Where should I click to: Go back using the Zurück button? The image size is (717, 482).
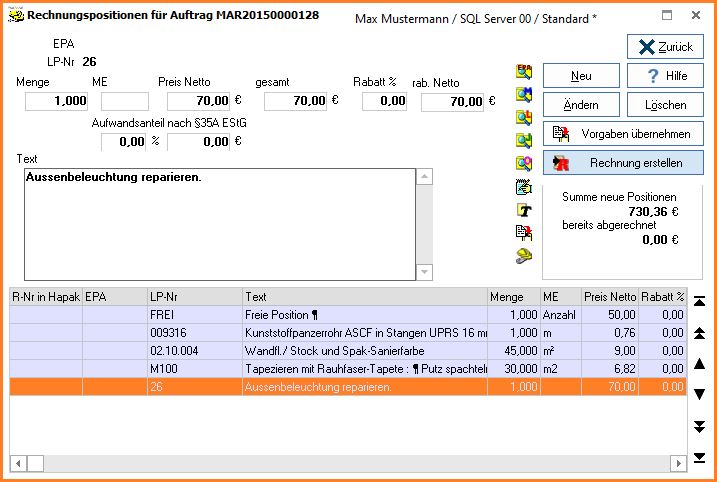pyautogui.click(x=665, y=47)
